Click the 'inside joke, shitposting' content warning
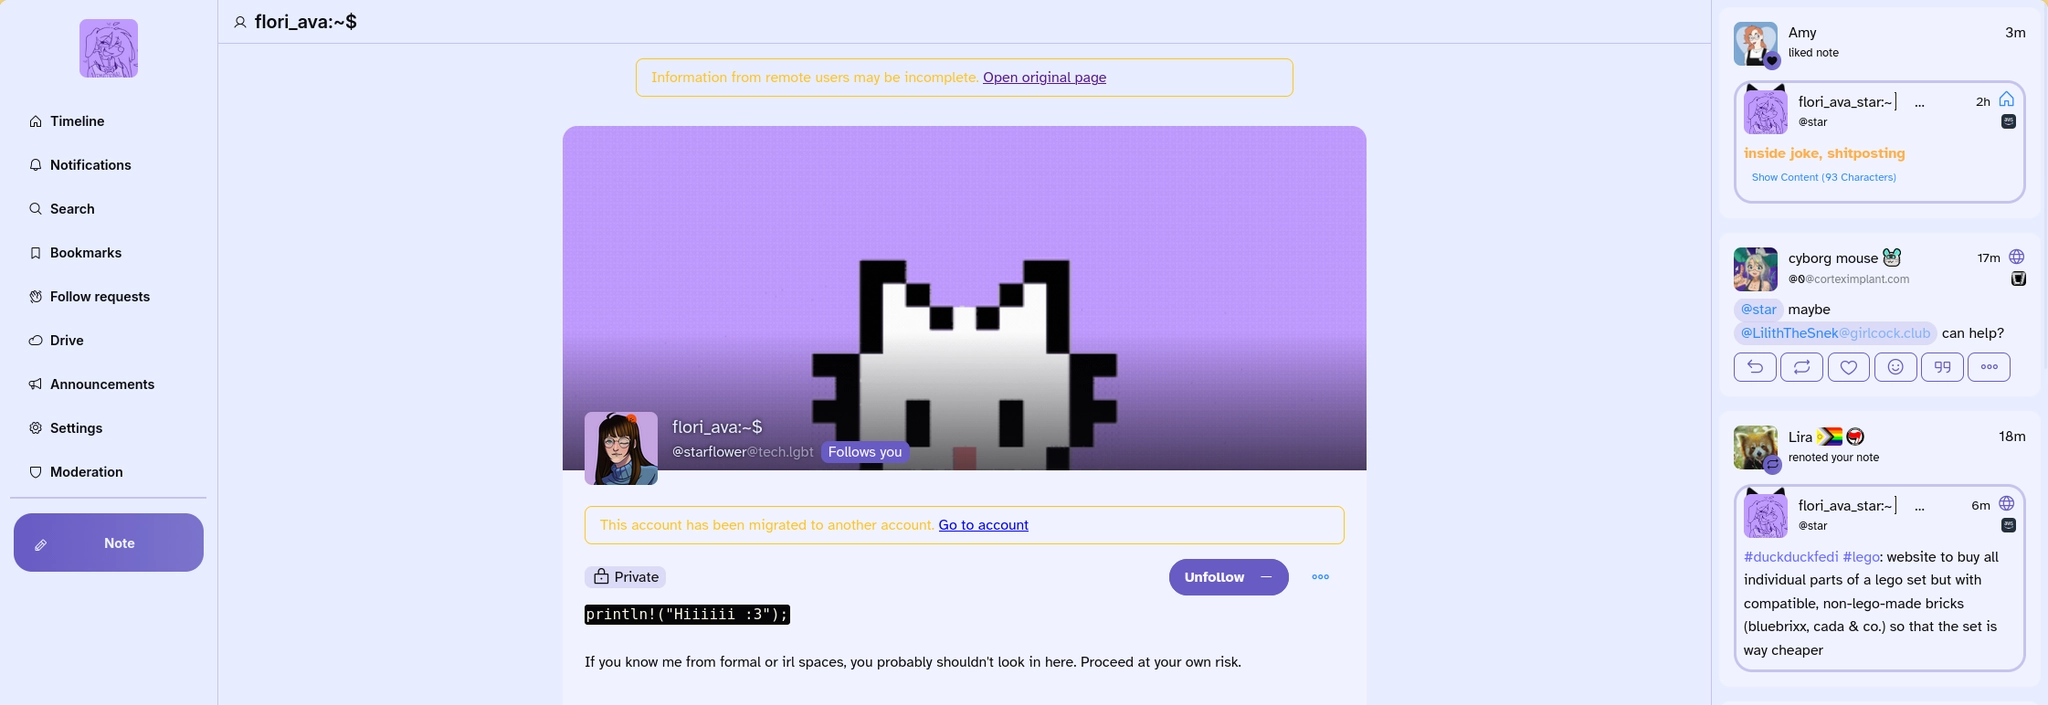 pyautogui.click(x=1824, y=153)
